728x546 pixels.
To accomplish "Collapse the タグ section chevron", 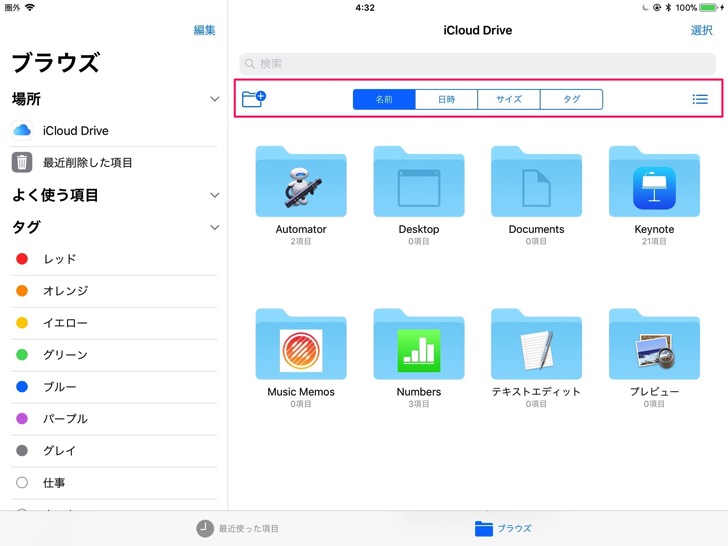I will point(214,228).
